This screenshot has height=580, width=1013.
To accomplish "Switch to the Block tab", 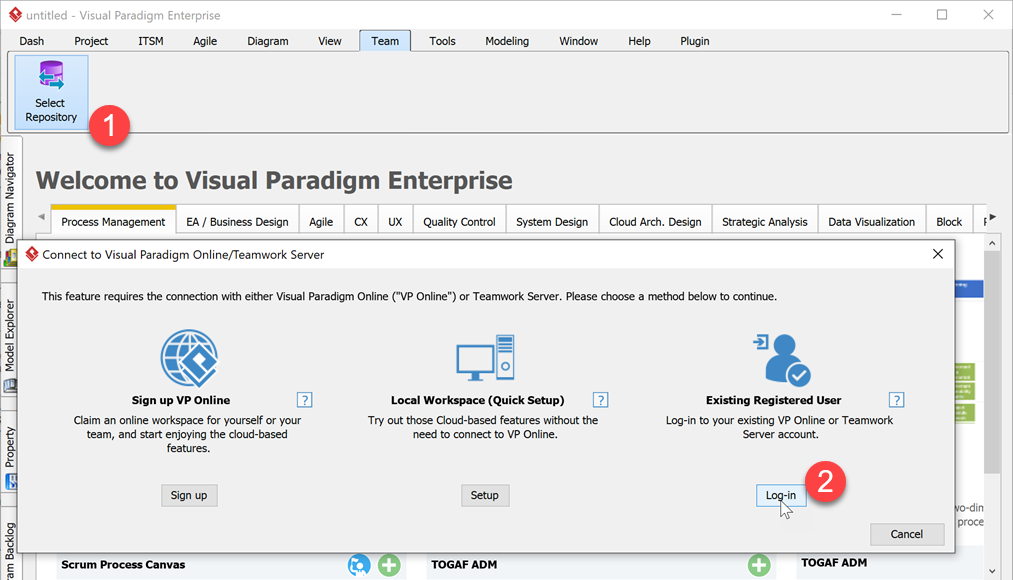I will click(x=949, y=222).
